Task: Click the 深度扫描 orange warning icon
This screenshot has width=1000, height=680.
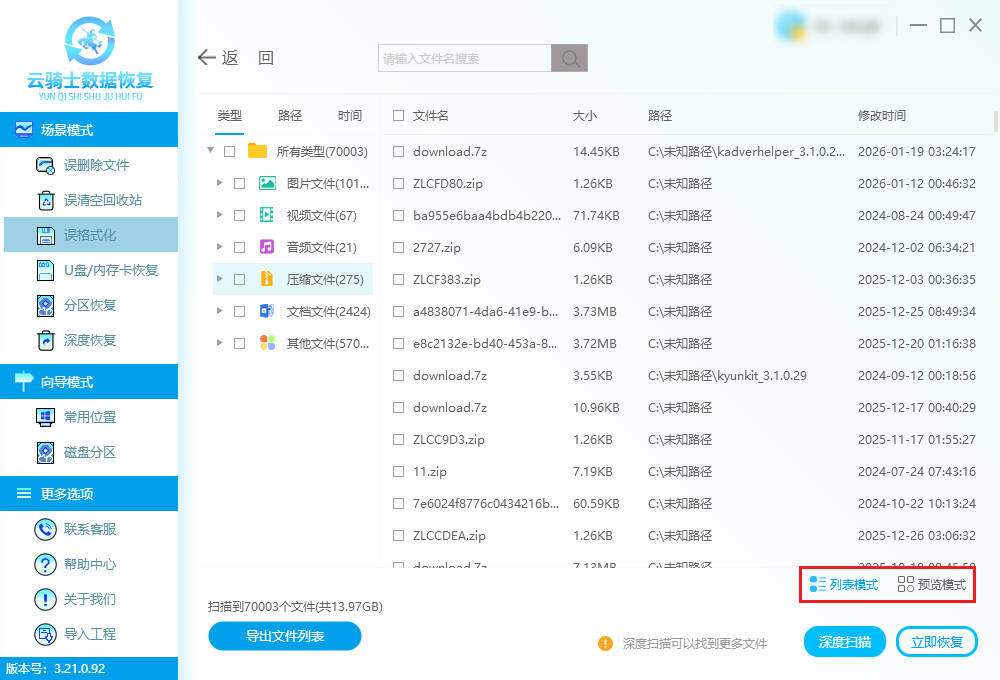Action: [x=605, y=643]
